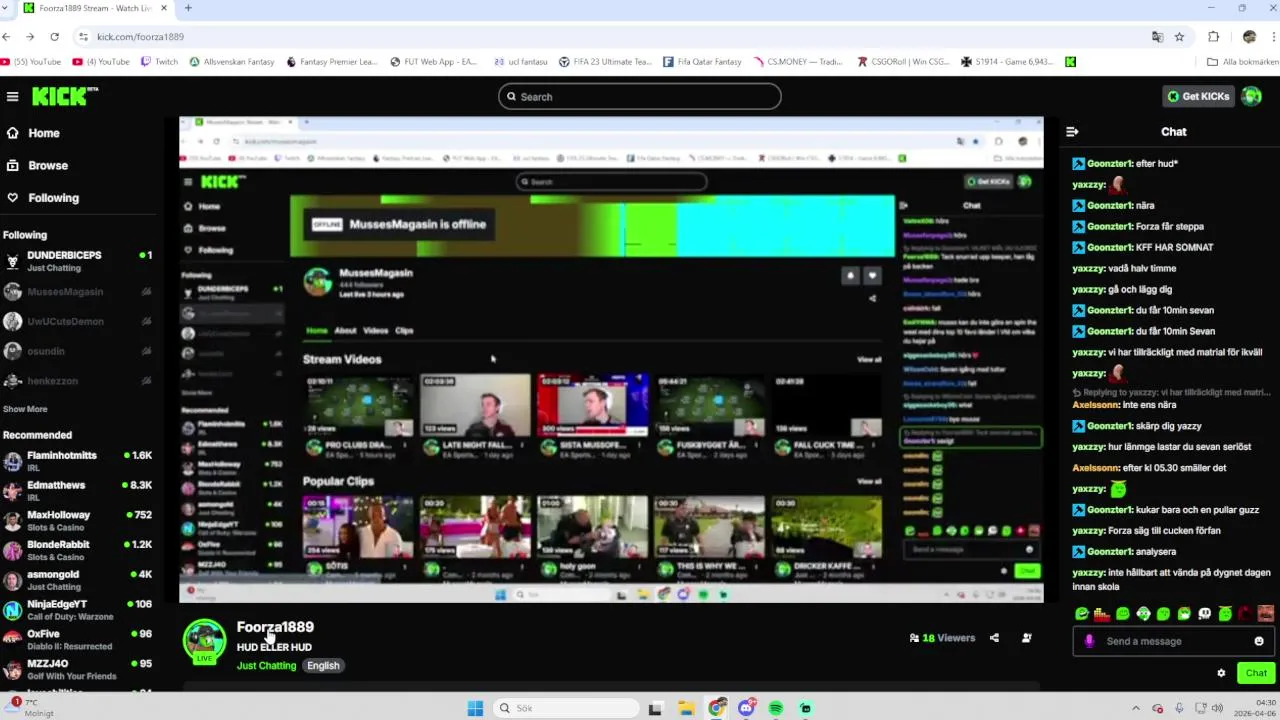Collapse the chat panel

coord(1072,132)
